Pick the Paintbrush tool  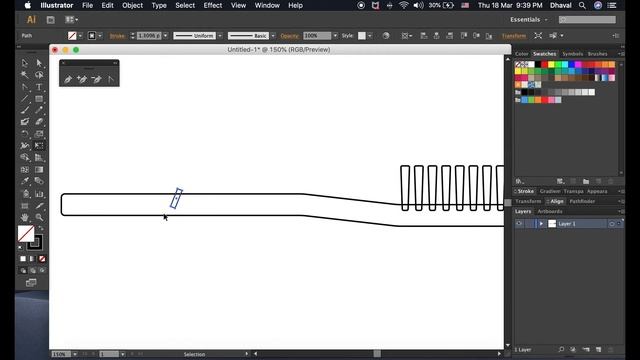(x=25, y=110)
